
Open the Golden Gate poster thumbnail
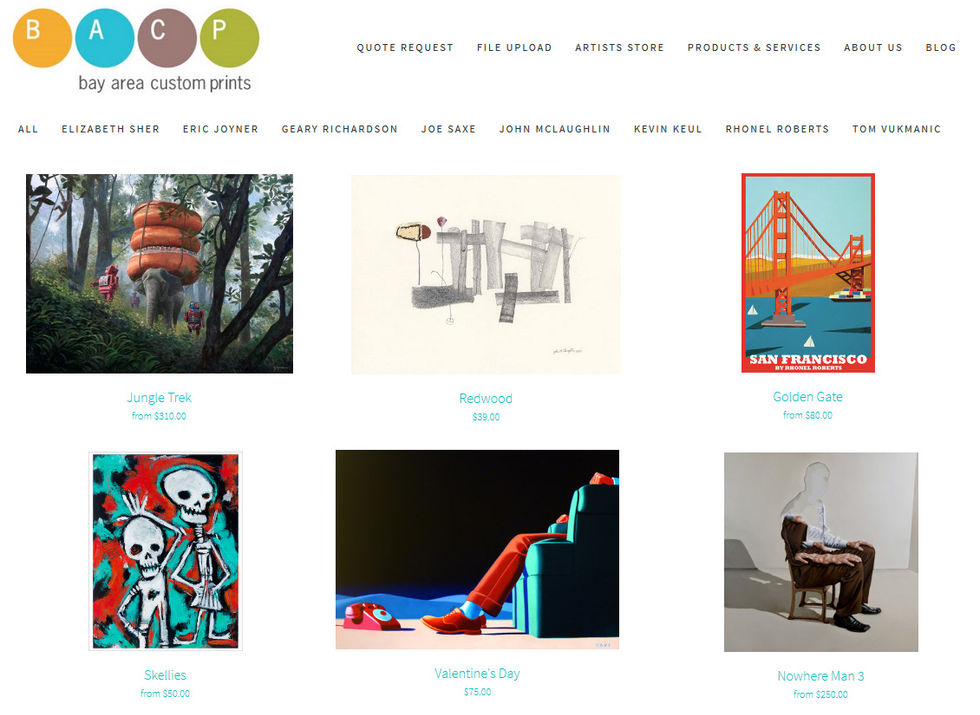(x=808, y=273)
